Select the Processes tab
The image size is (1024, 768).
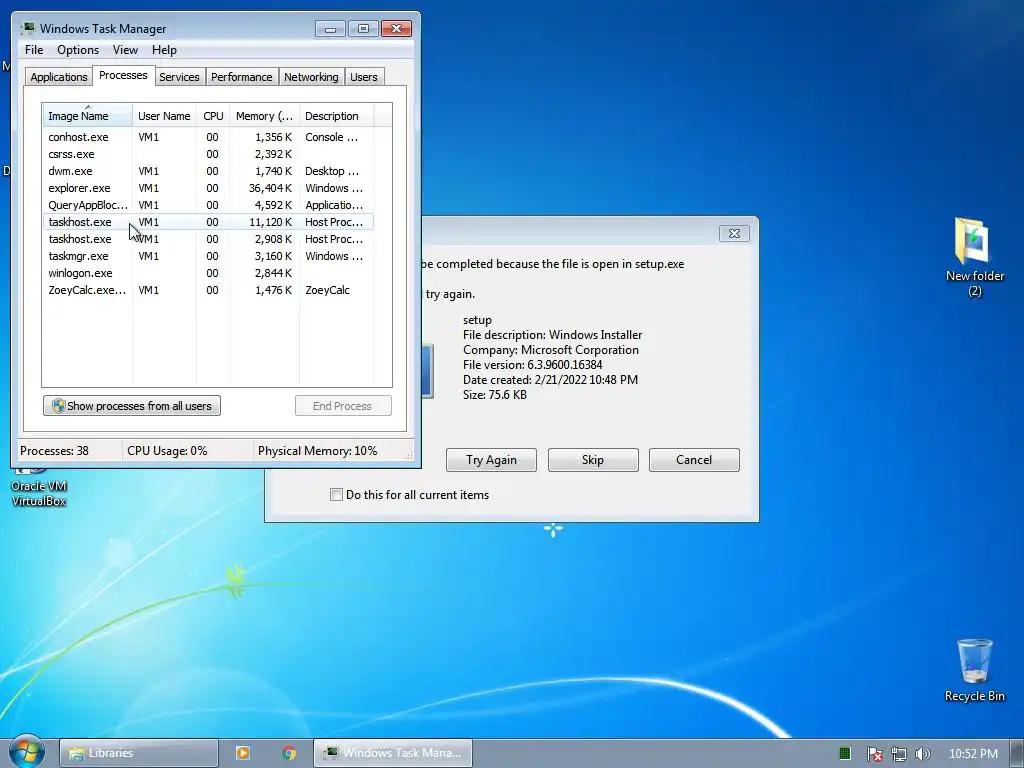123,75
